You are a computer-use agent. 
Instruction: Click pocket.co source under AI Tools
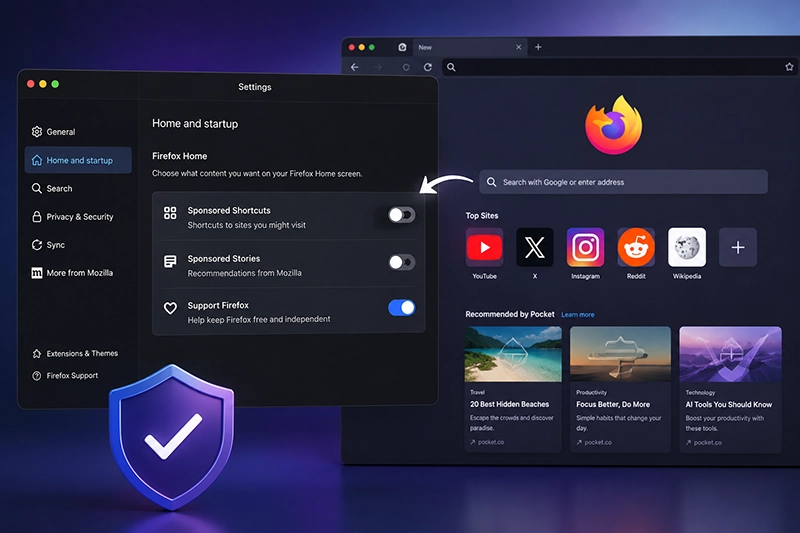(704, 443)
